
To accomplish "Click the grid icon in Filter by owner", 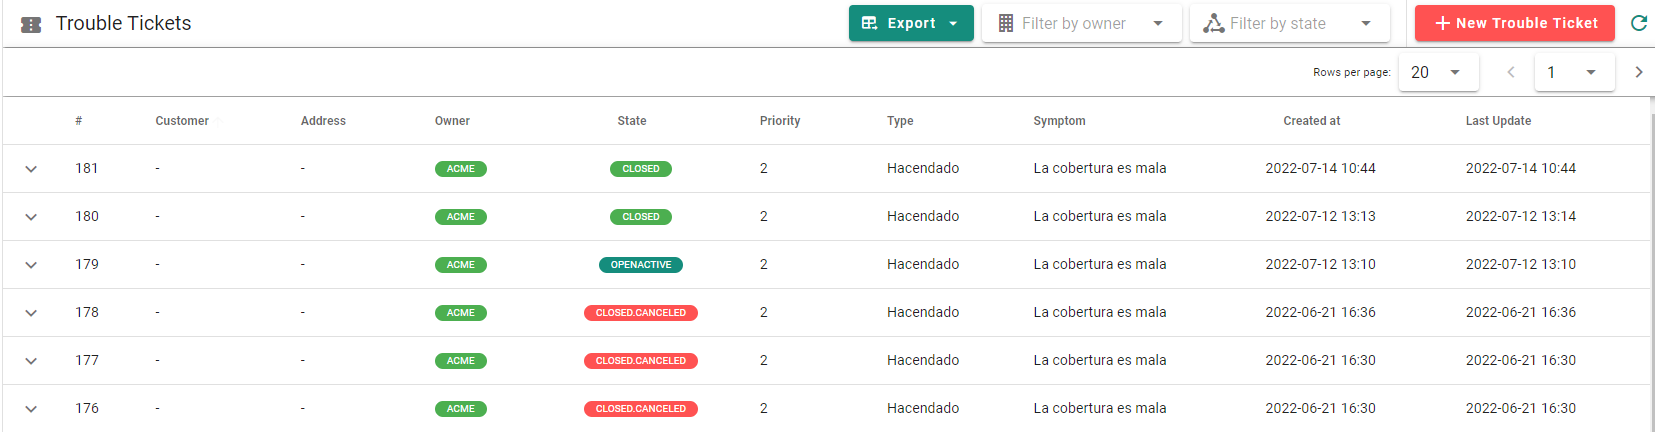I will click(x=1006, y=23).
